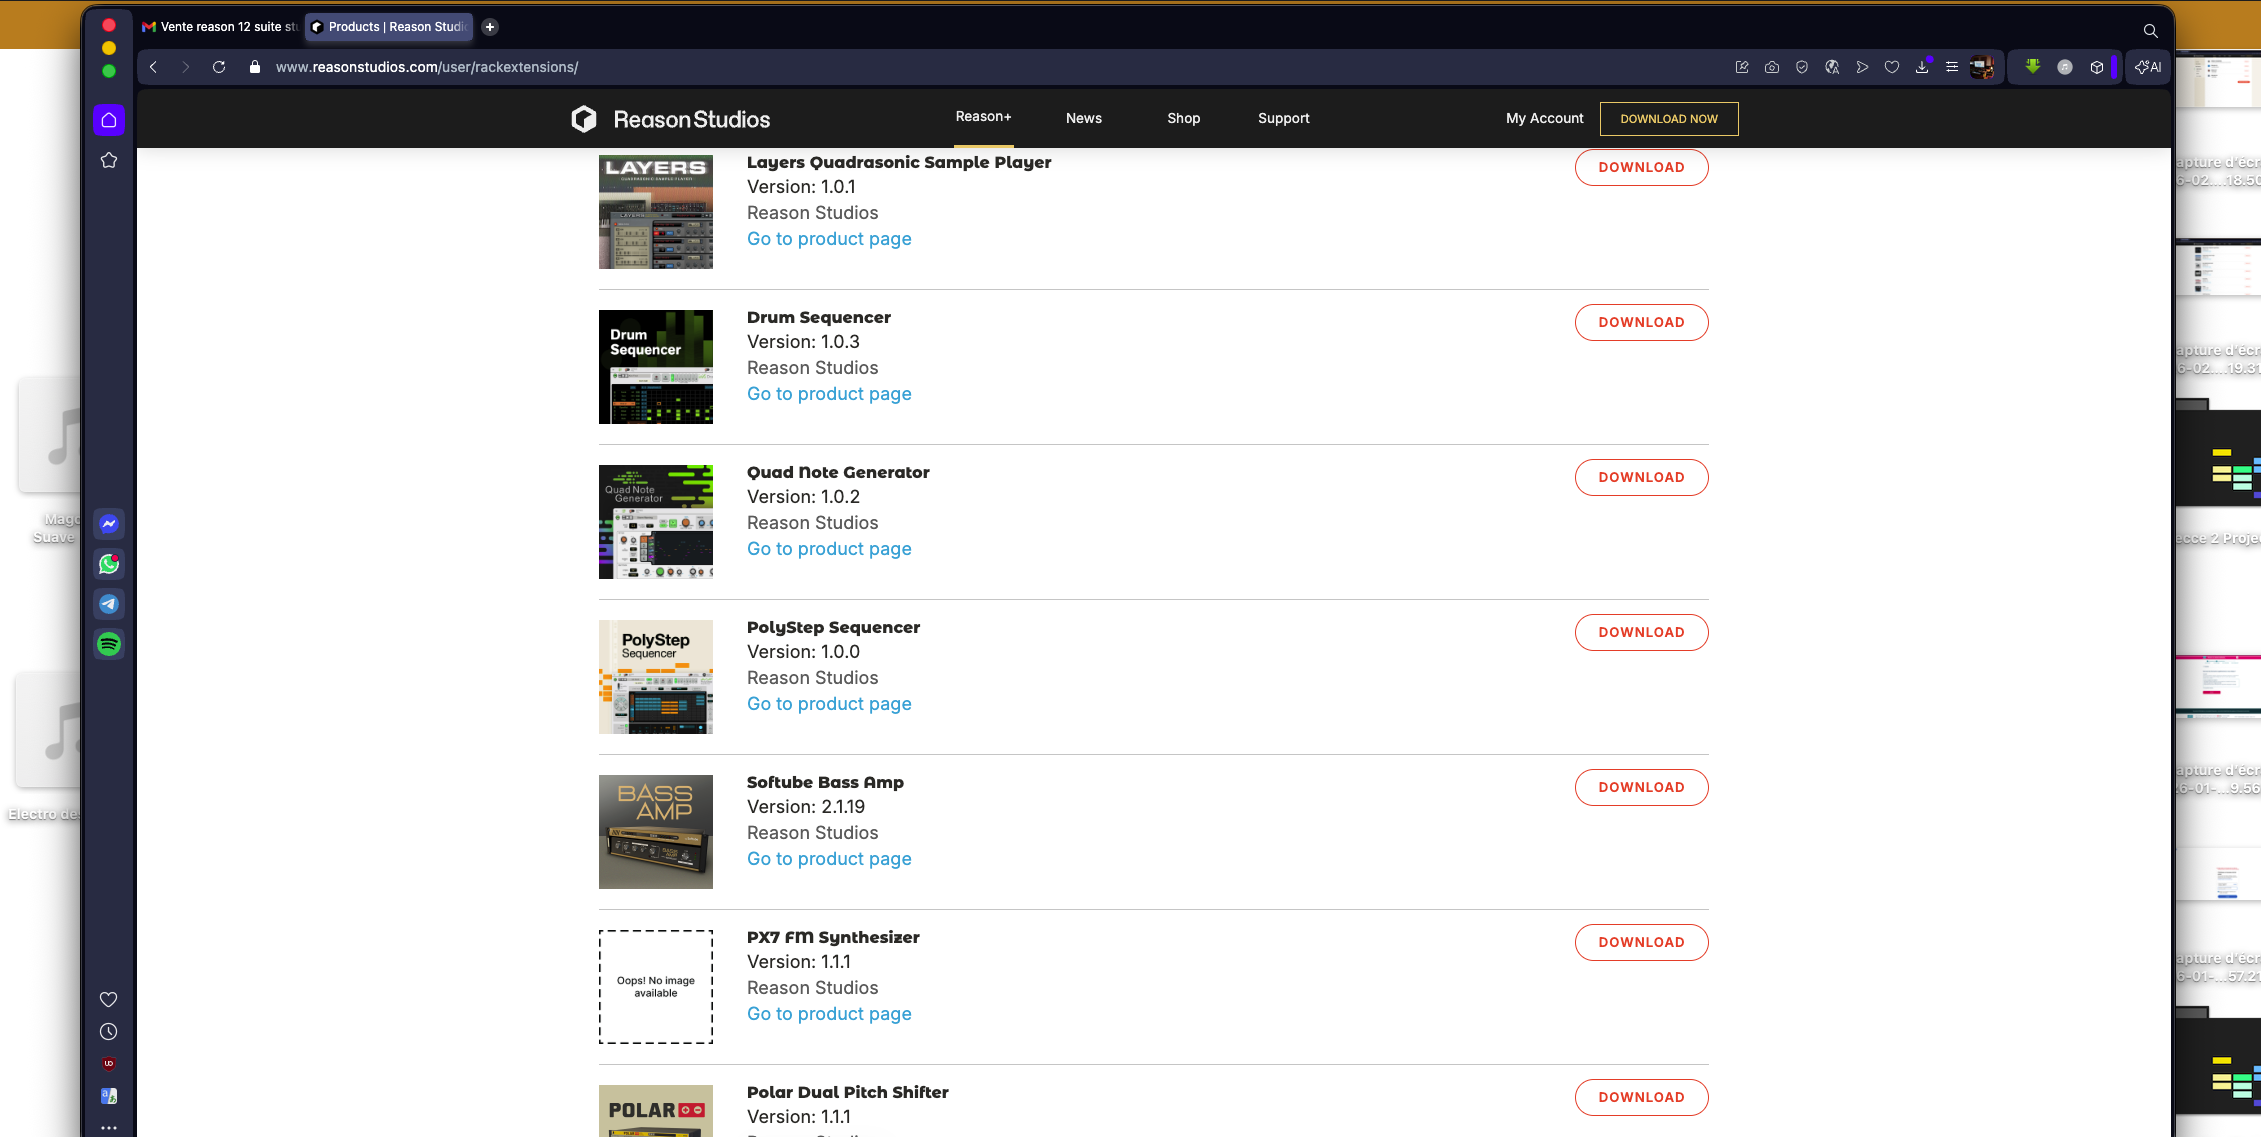Take a snapshot with the camera icon

click(x=1772, y=67)
